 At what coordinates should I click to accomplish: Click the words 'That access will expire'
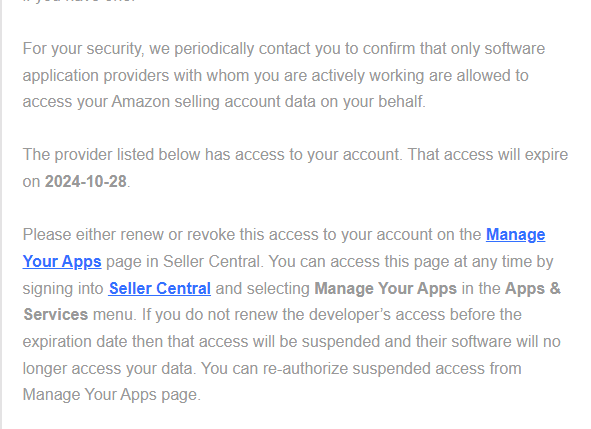point(488,155)
